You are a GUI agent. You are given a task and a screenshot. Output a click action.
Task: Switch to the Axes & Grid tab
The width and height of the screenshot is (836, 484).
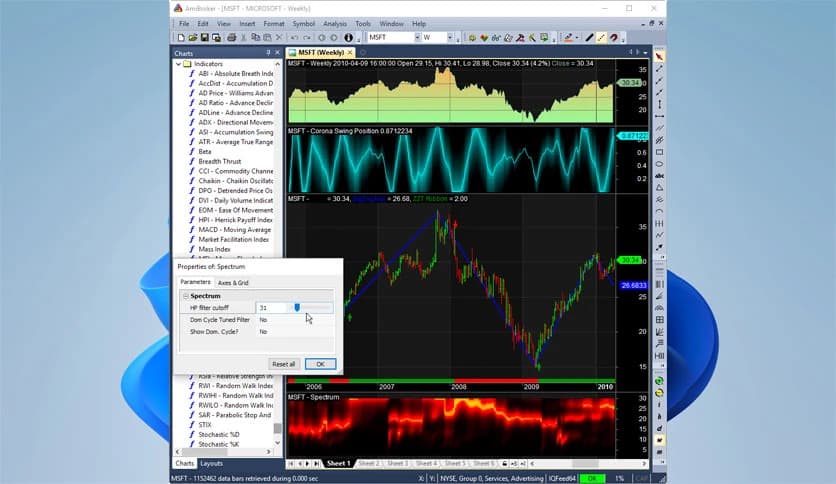[x=233, y=283]
